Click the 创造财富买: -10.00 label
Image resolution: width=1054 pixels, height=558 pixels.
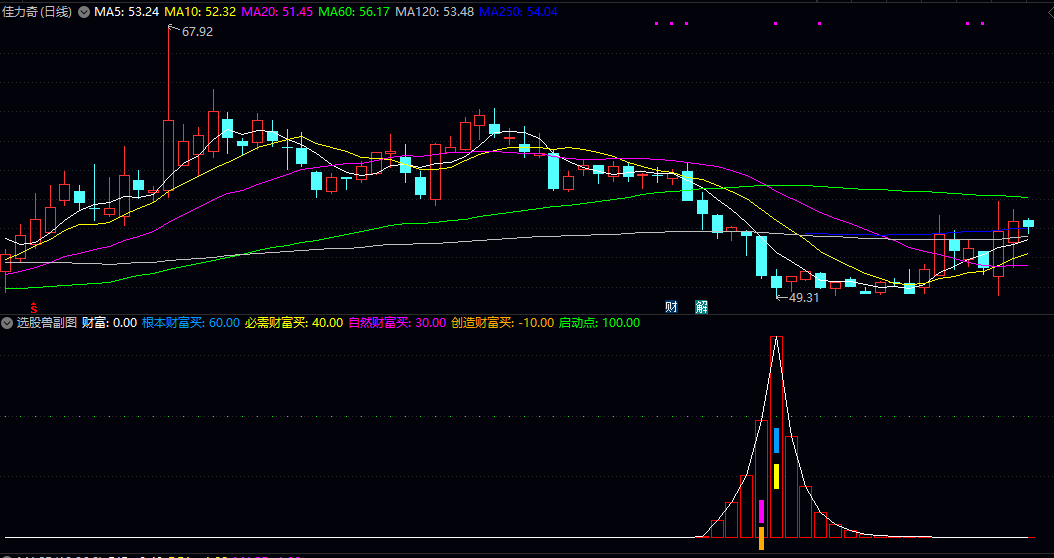pyautogui.click(x=503, y=323)
